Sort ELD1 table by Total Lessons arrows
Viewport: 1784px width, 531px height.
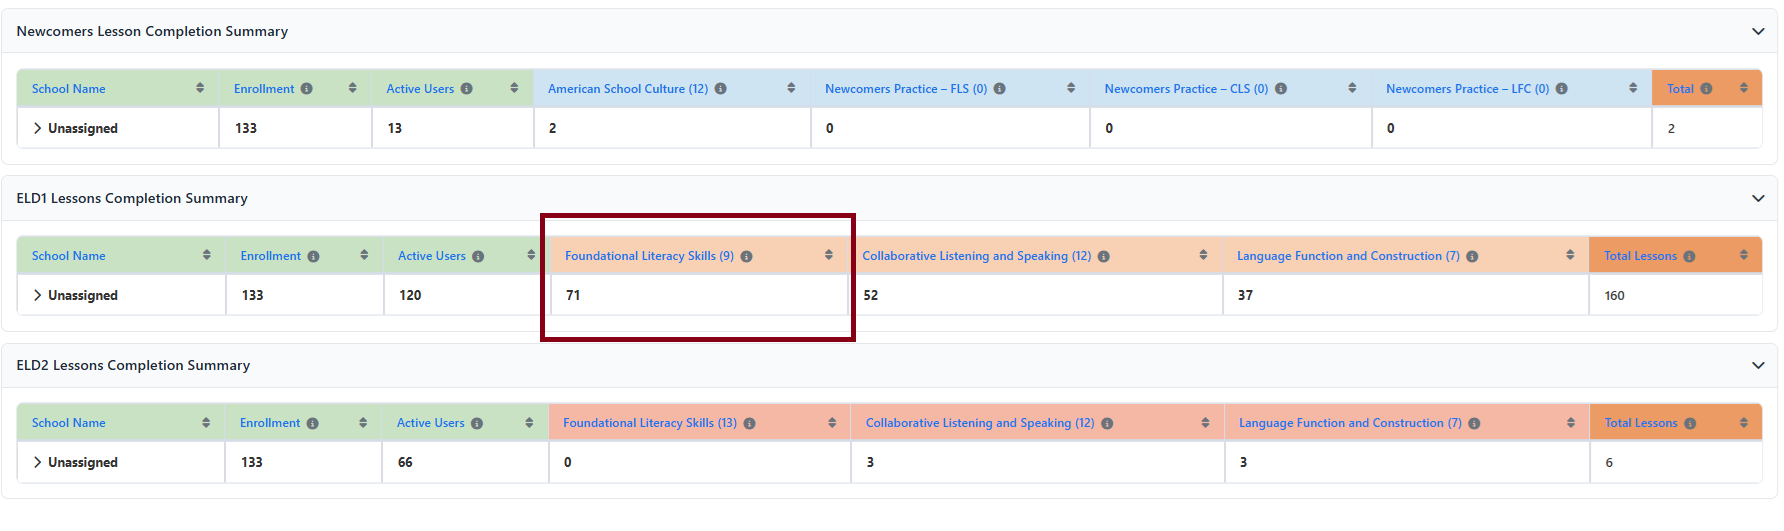[x=1744, y=255]
